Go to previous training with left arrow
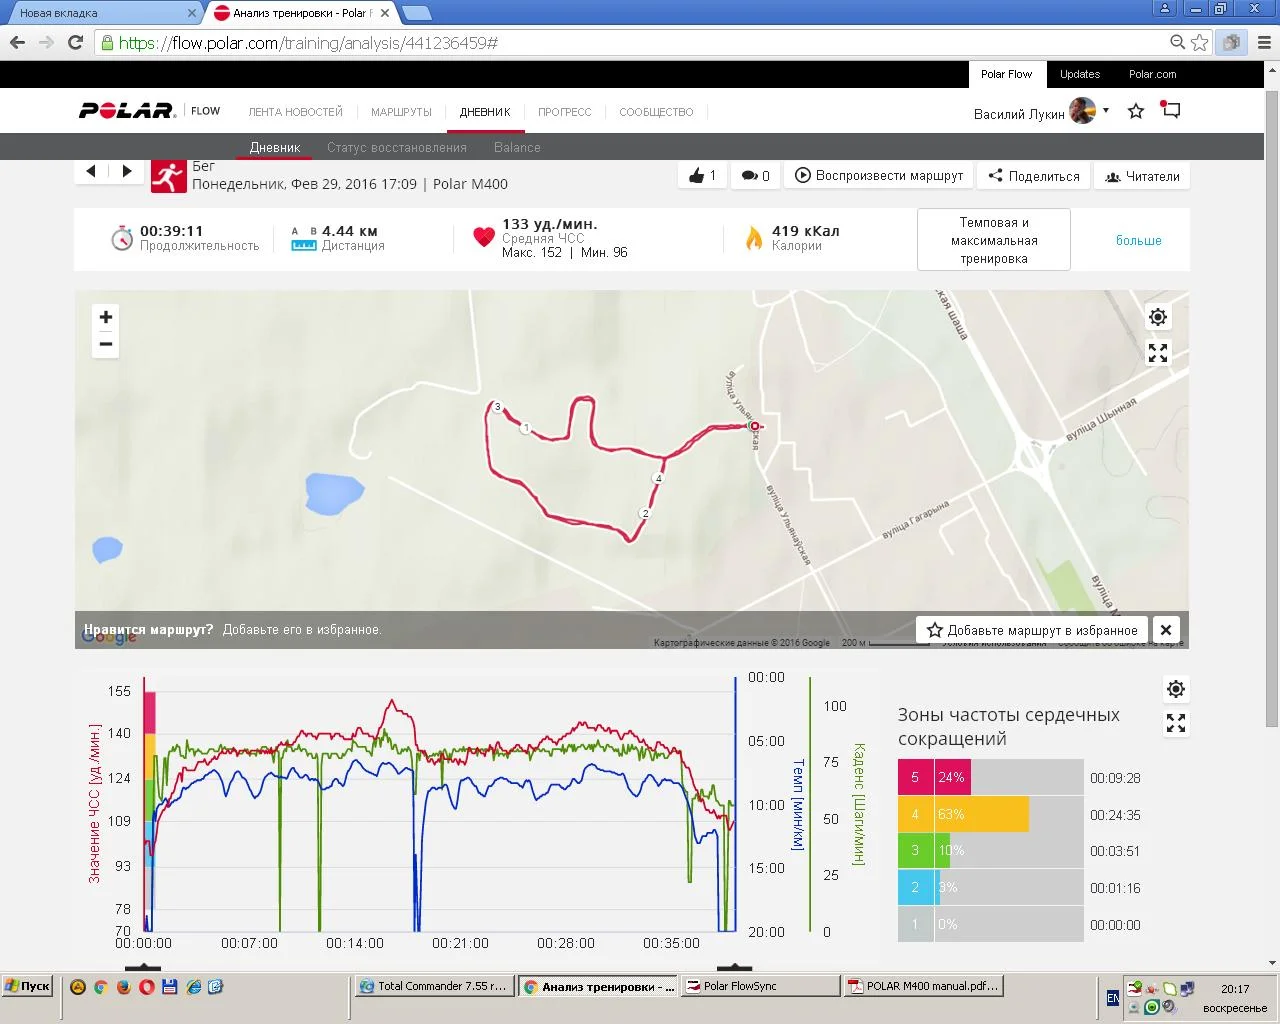The height and width of the screenshot is (1024, 1280). 91,171
